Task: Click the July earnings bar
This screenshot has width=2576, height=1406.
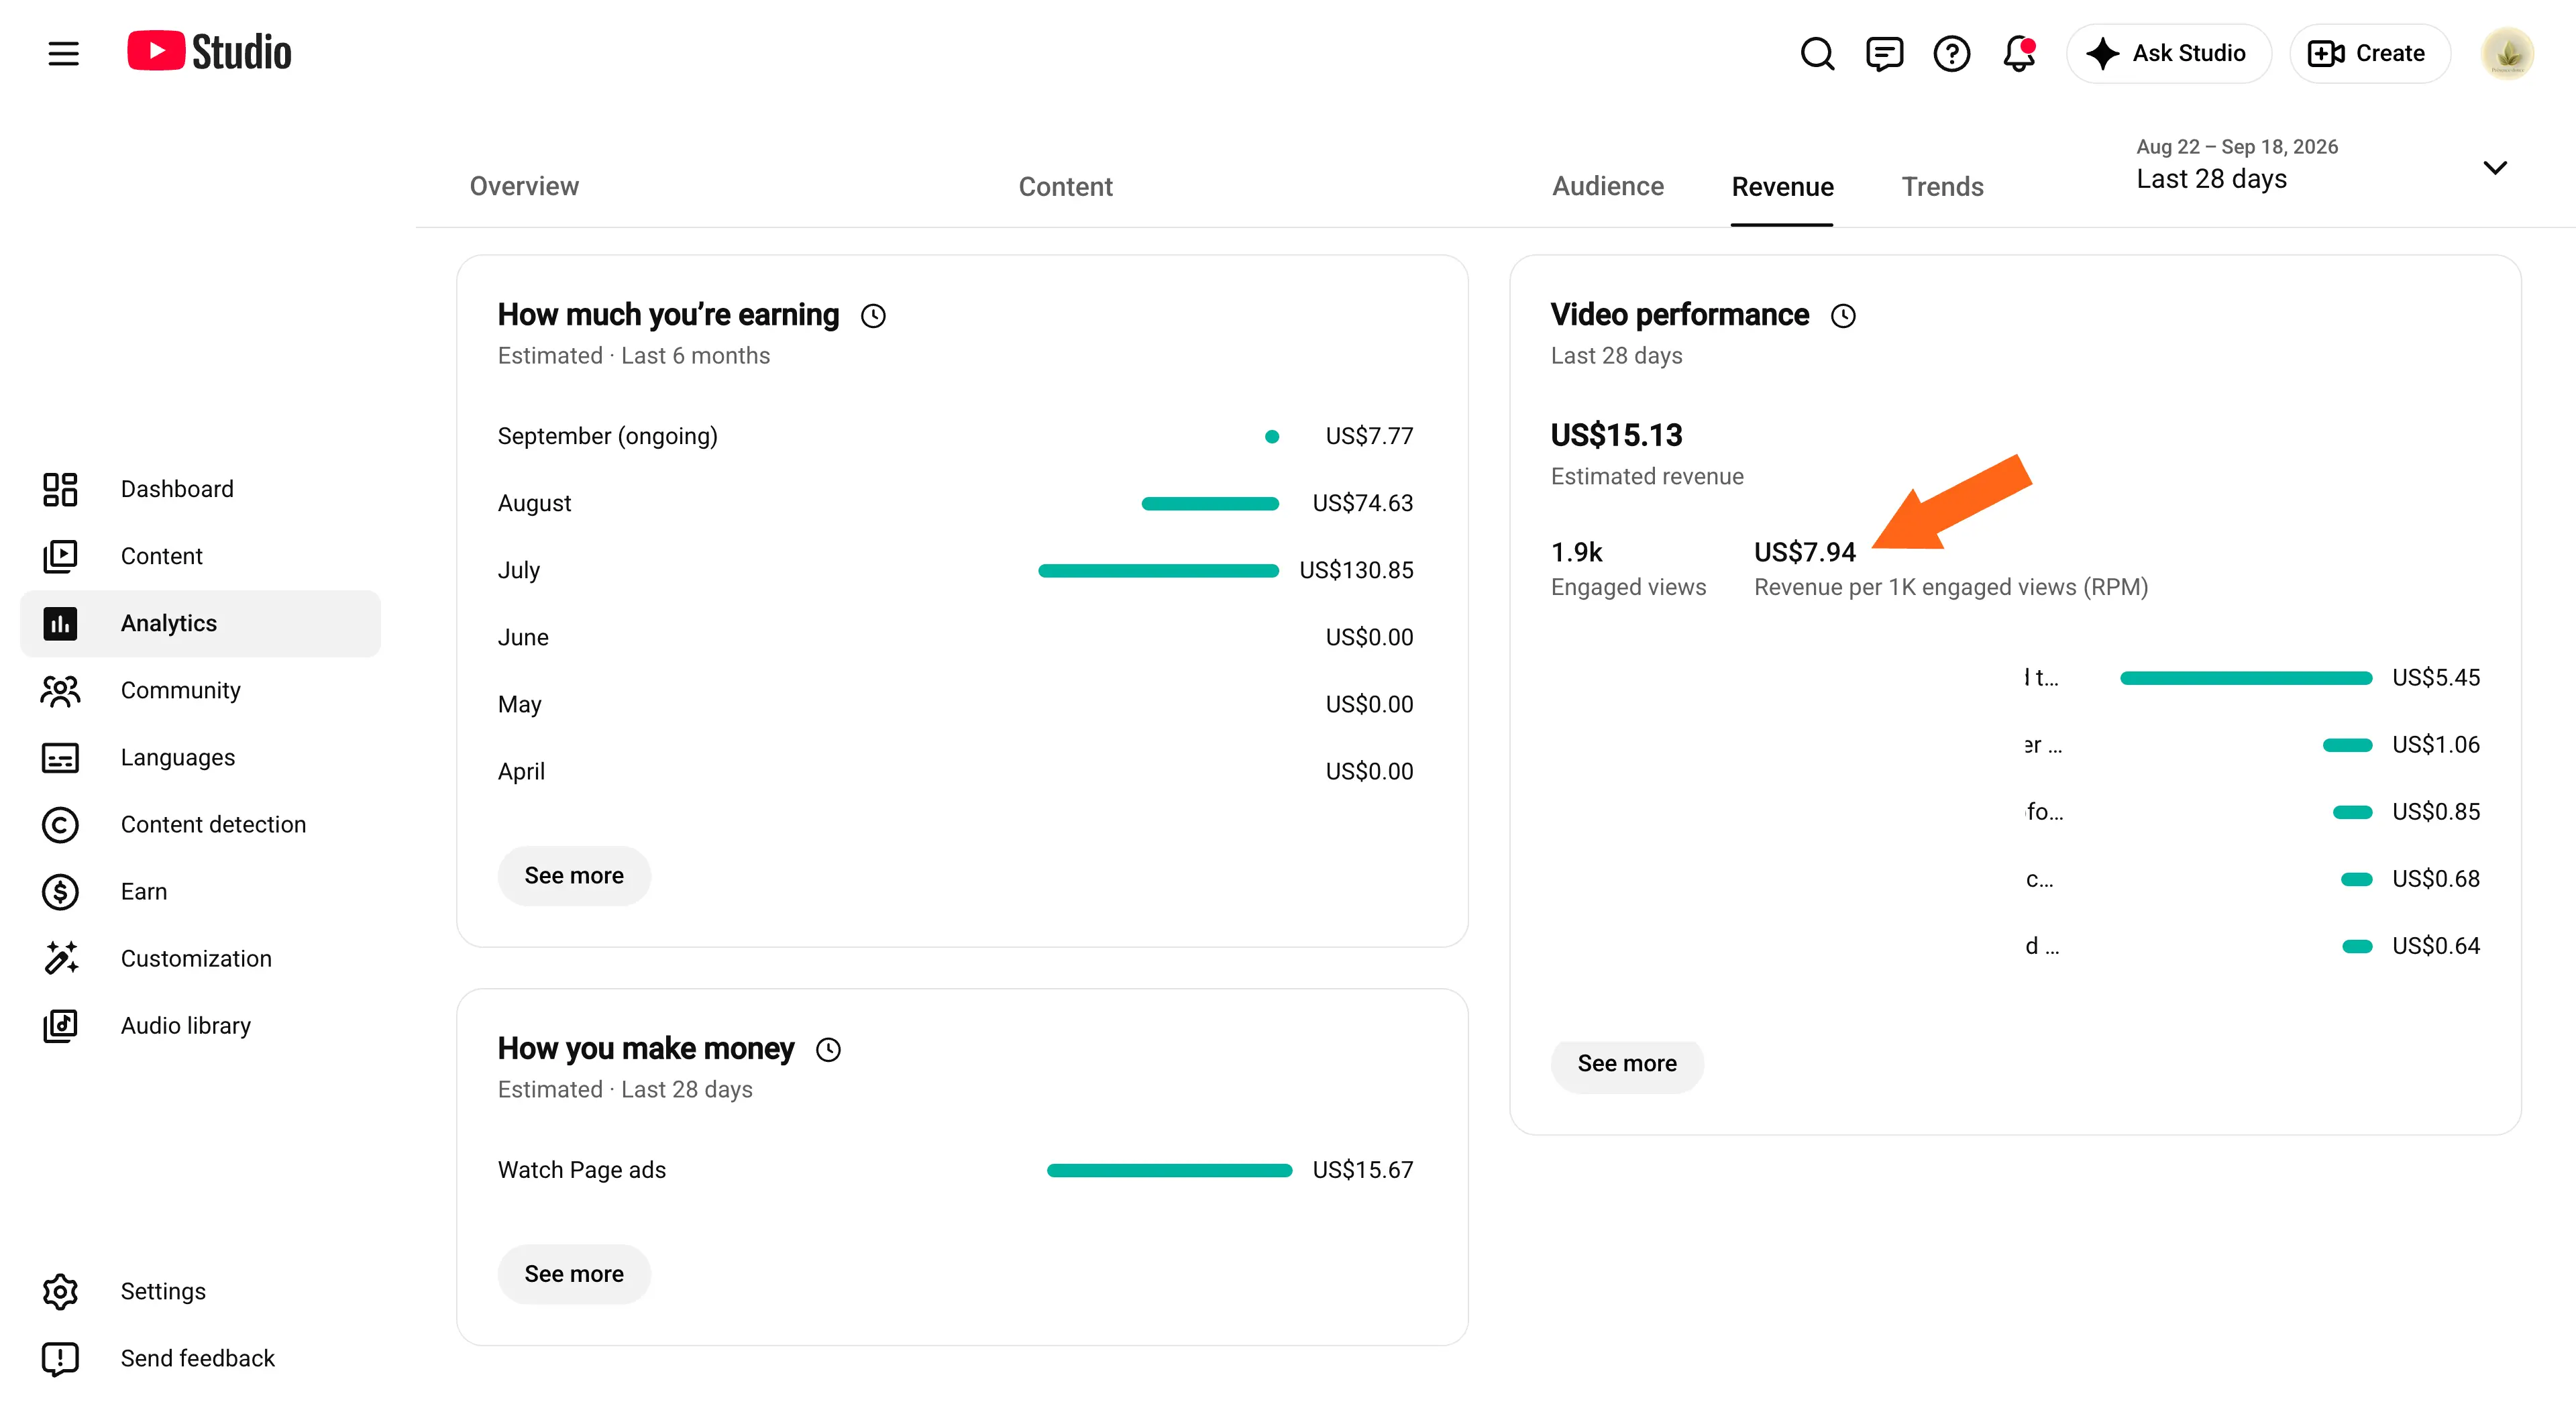Action: tap(1158, 570)
